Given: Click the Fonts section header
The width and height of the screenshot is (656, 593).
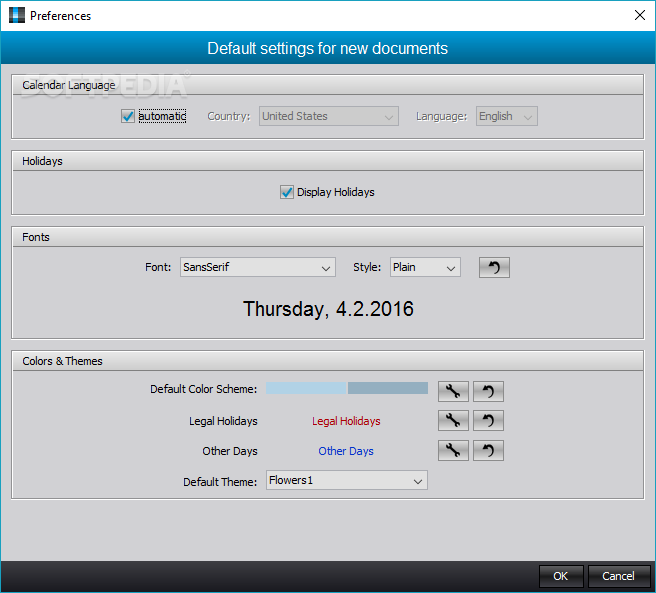Looking at the screenshot, I should [x=328, y=237].
